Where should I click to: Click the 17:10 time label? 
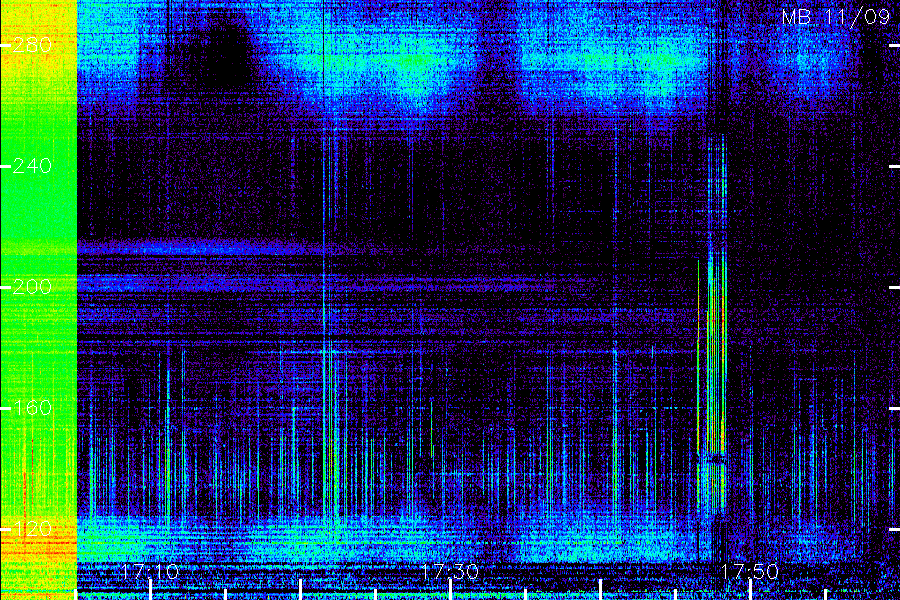coord(150,571)
